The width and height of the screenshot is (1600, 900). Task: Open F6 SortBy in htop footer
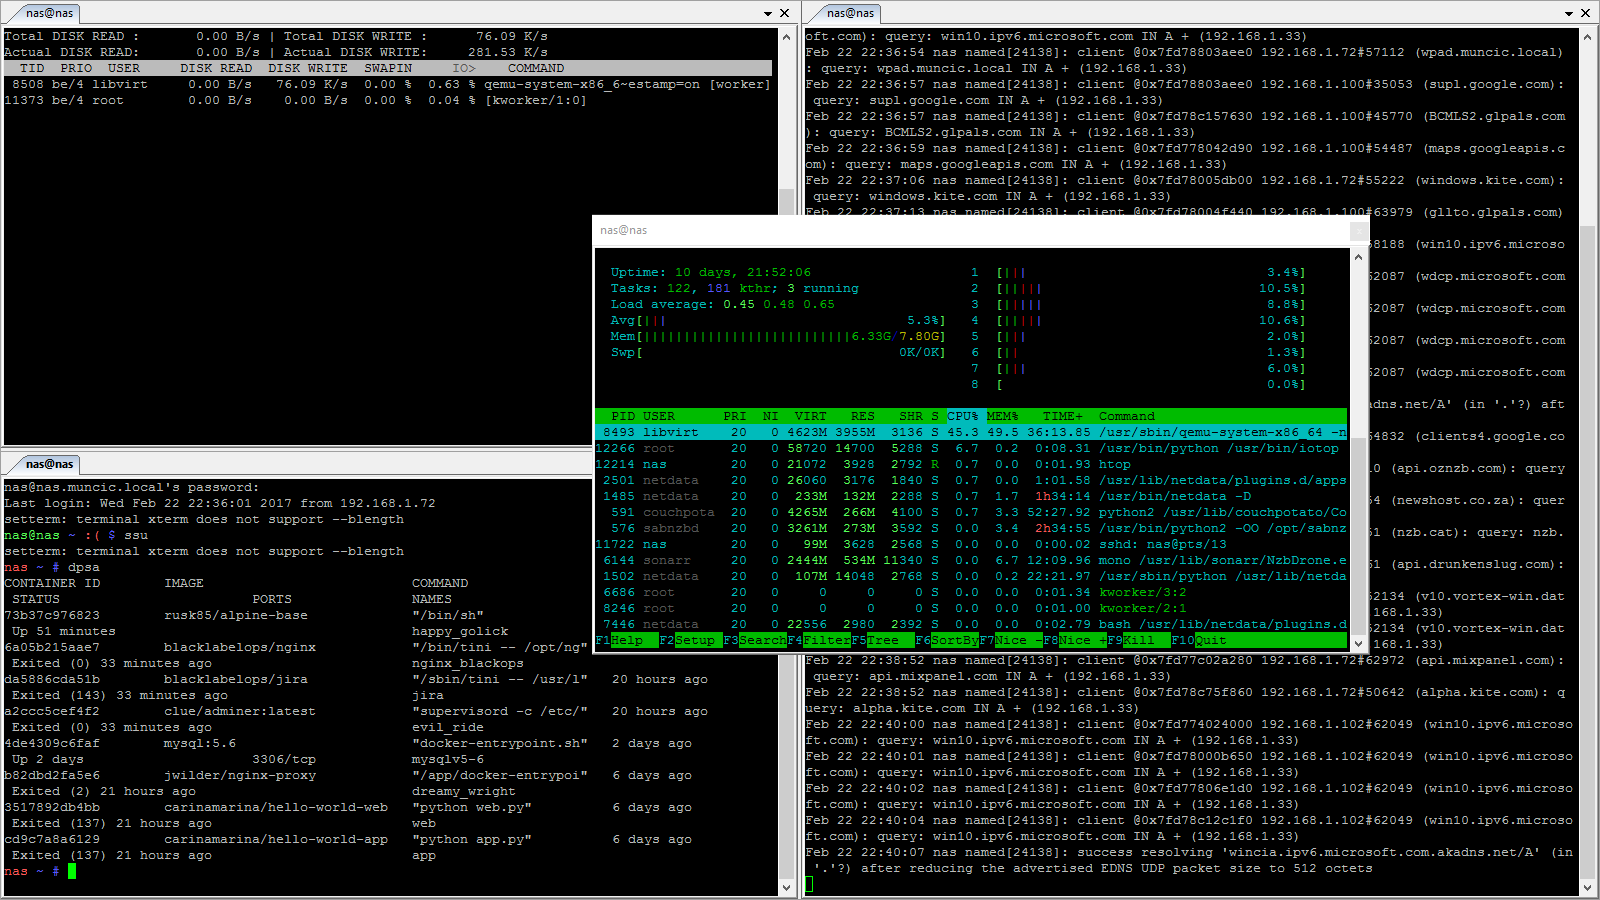pyautogui.click(x=947, y=640)
